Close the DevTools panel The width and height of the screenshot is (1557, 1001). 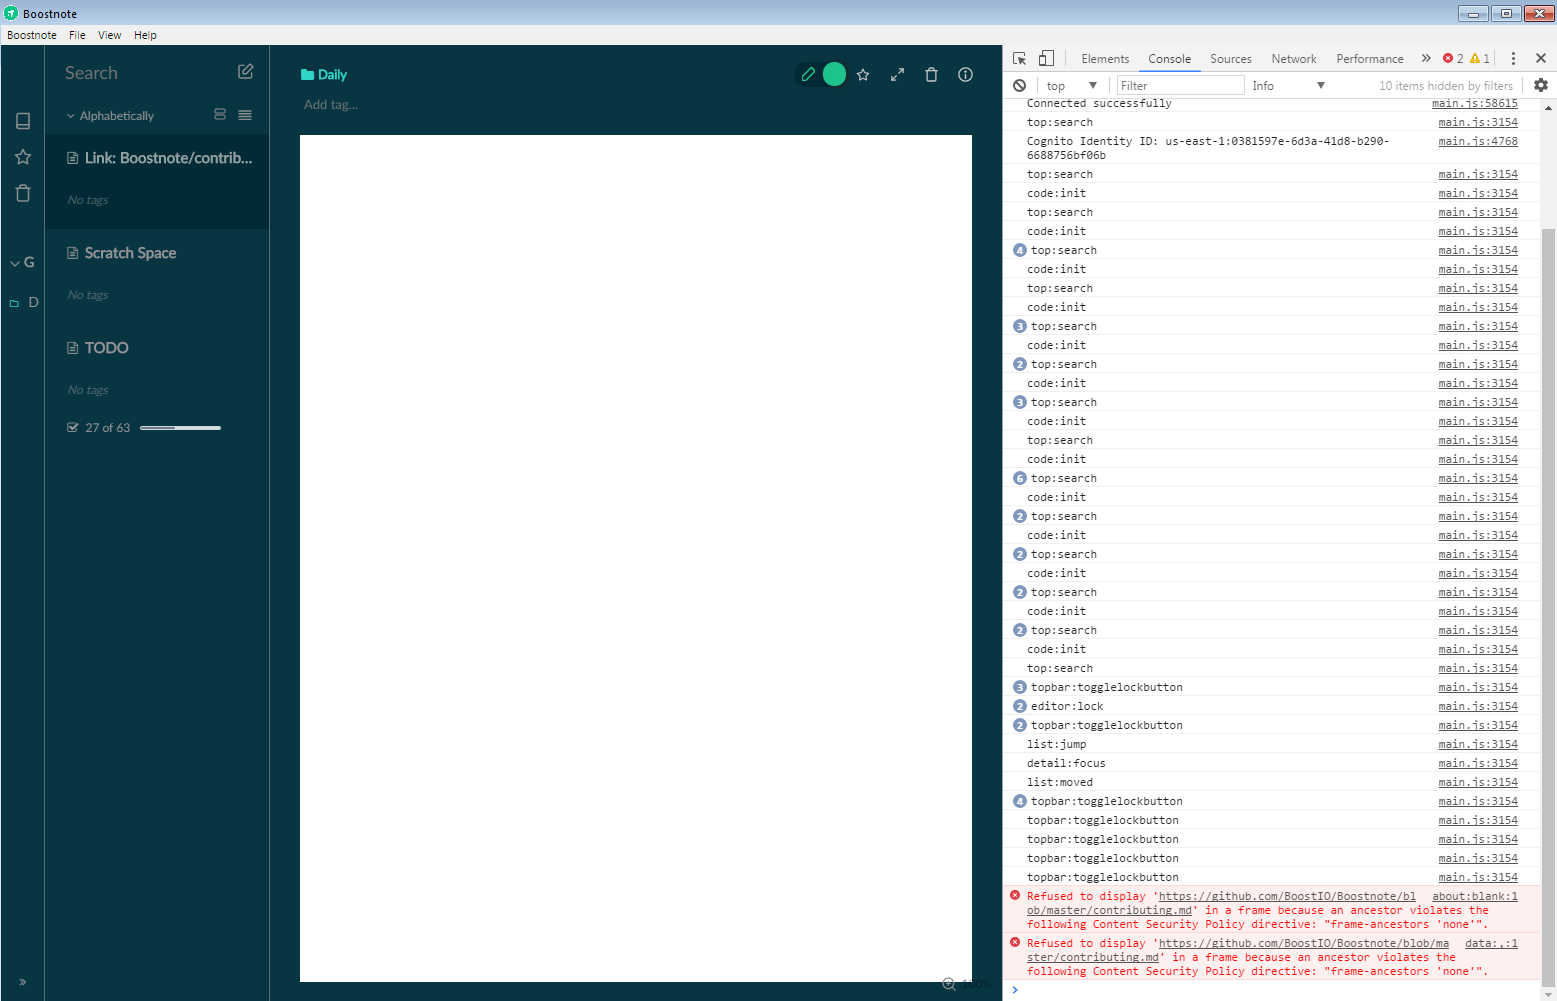click(1541, 59)
